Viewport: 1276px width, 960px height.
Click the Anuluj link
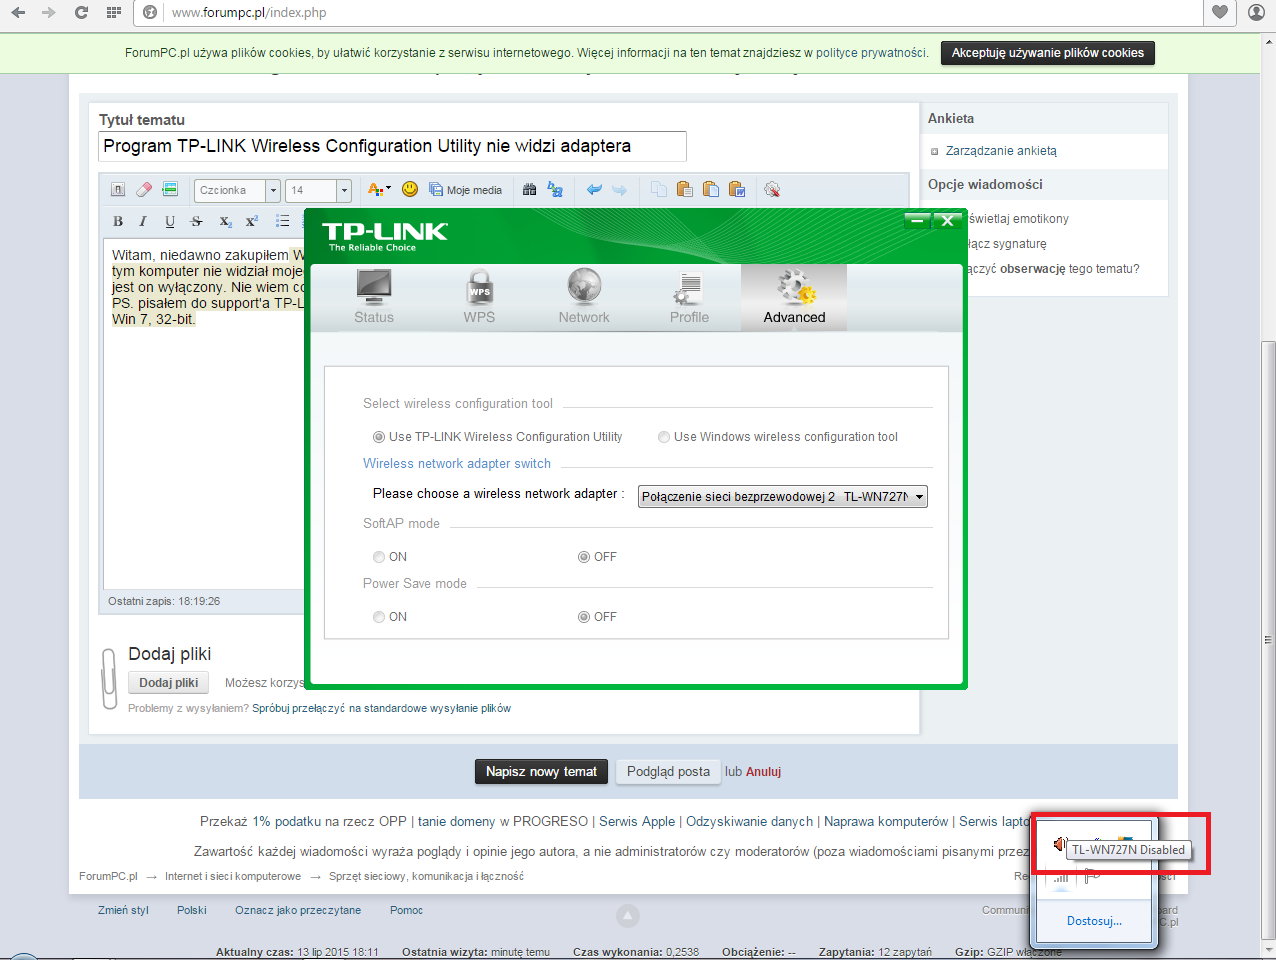coord(763,772)
